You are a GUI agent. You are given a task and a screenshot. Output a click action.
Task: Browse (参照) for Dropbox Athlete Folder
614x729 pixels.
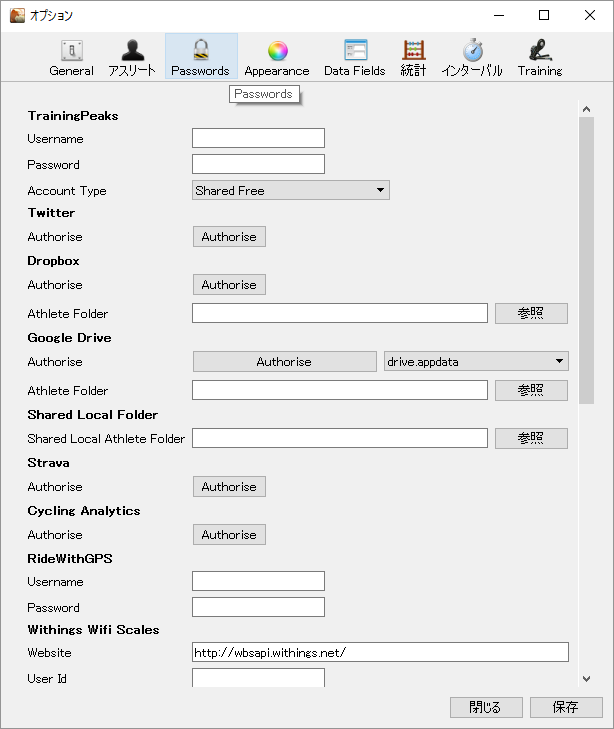click(x=531, y=313)
